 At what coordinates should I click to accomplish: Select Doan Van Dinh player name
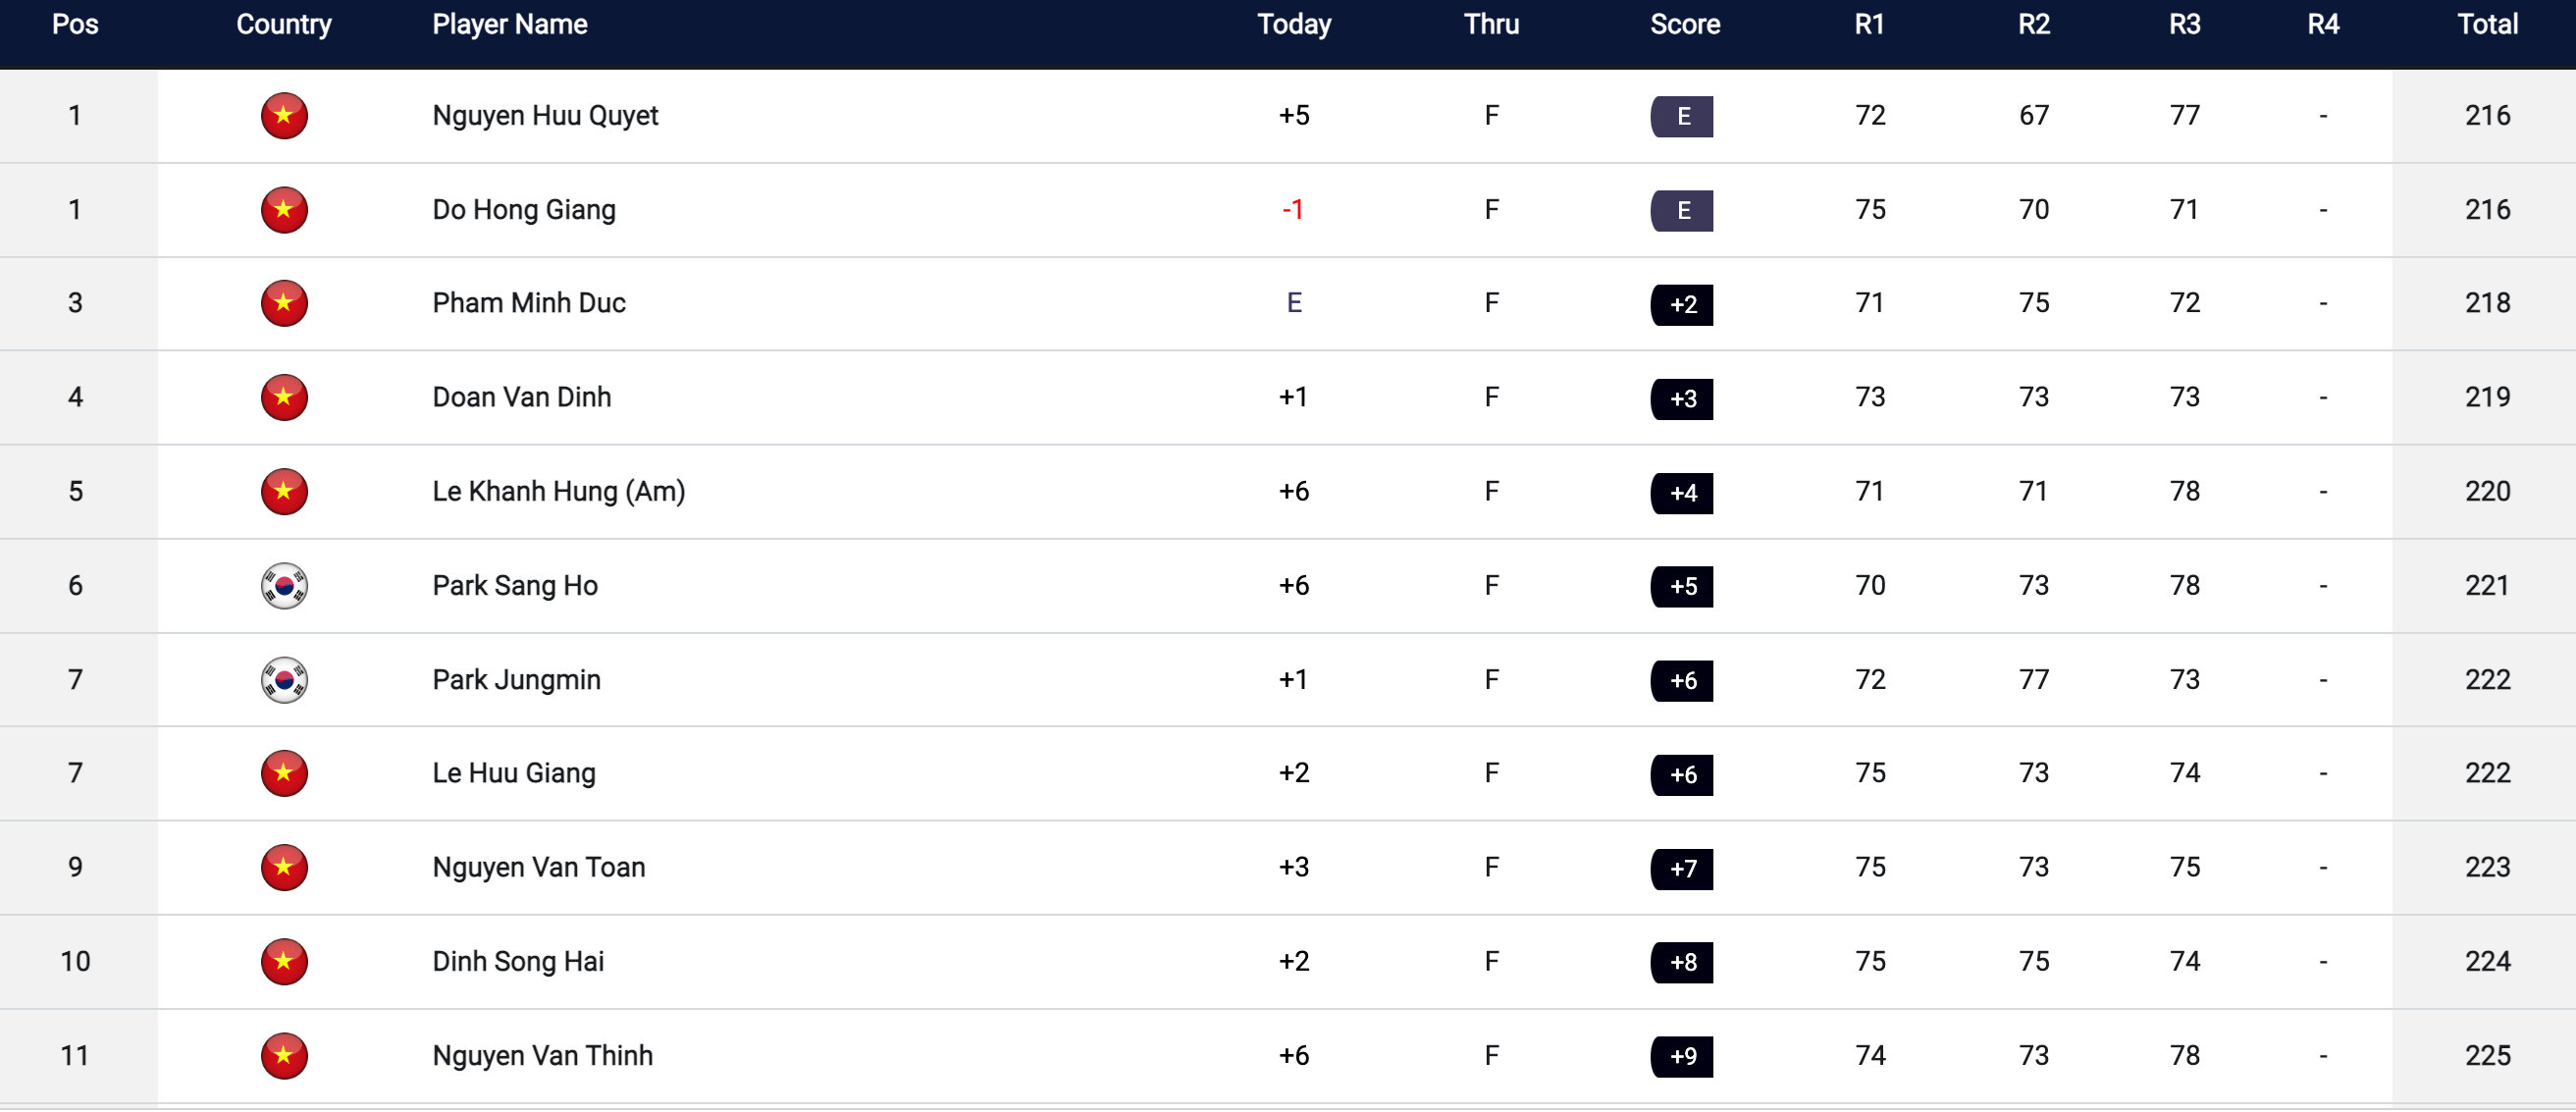click(x=521, y=398)
